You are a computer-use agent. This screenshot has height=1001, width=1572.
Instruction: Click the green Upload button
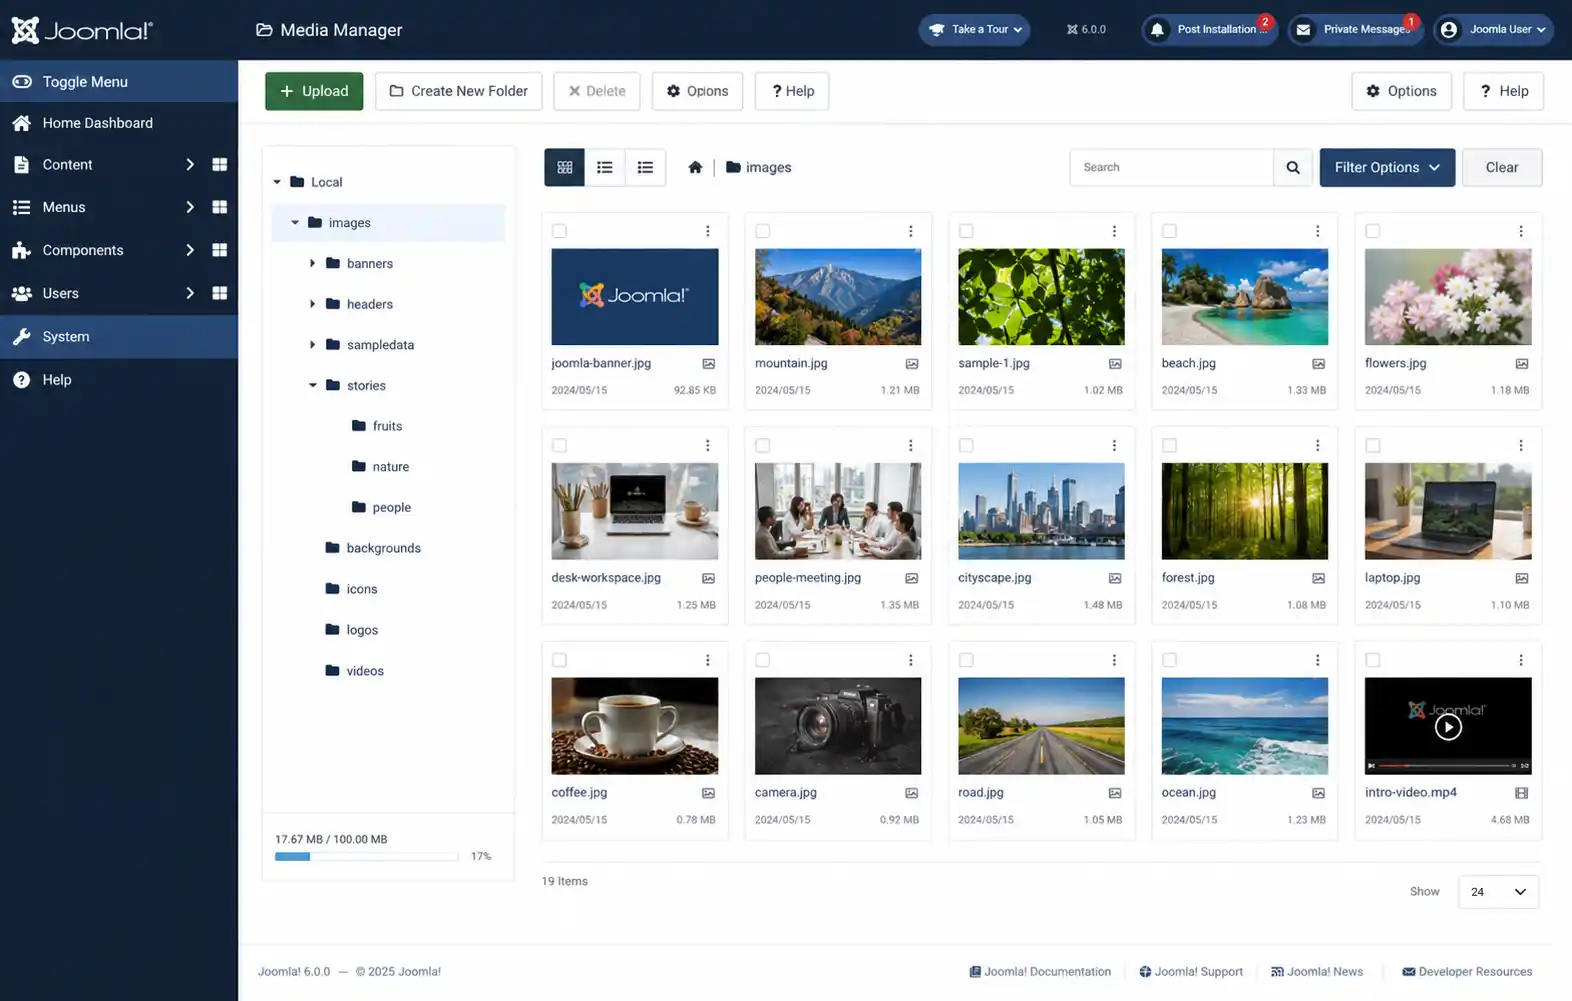click(x=314, y=91)
